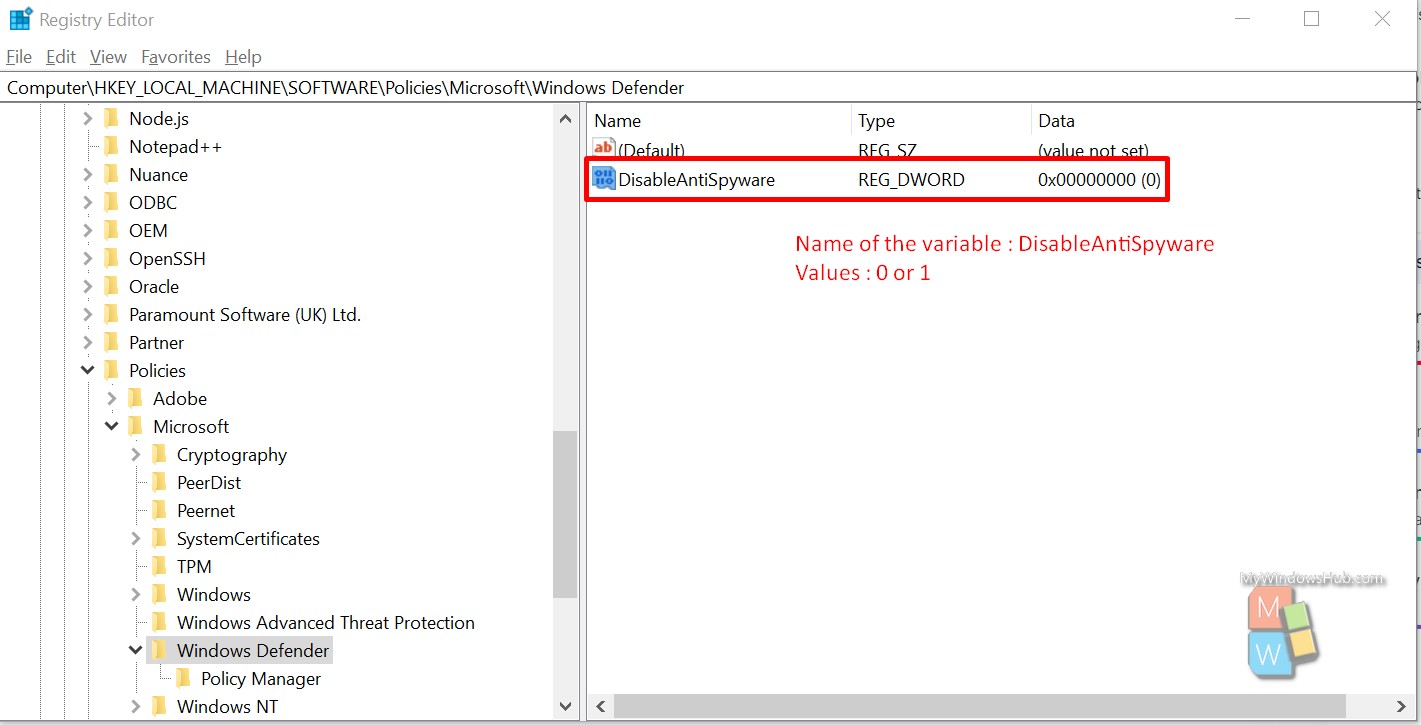Image resolution: width=1421 pixels, height=725 pixels.
Task: Click the folder icon beside OpenSSH
Action: 111,258
